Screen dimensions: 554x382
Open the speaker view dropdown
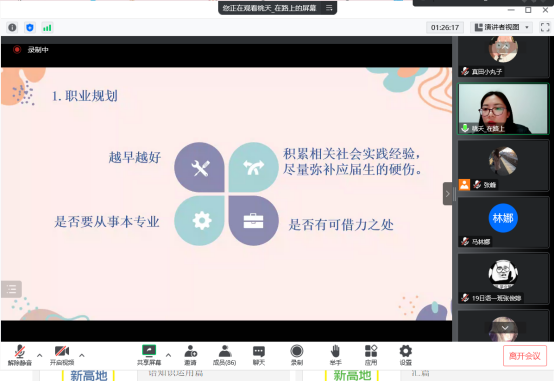tap(501, 27)
